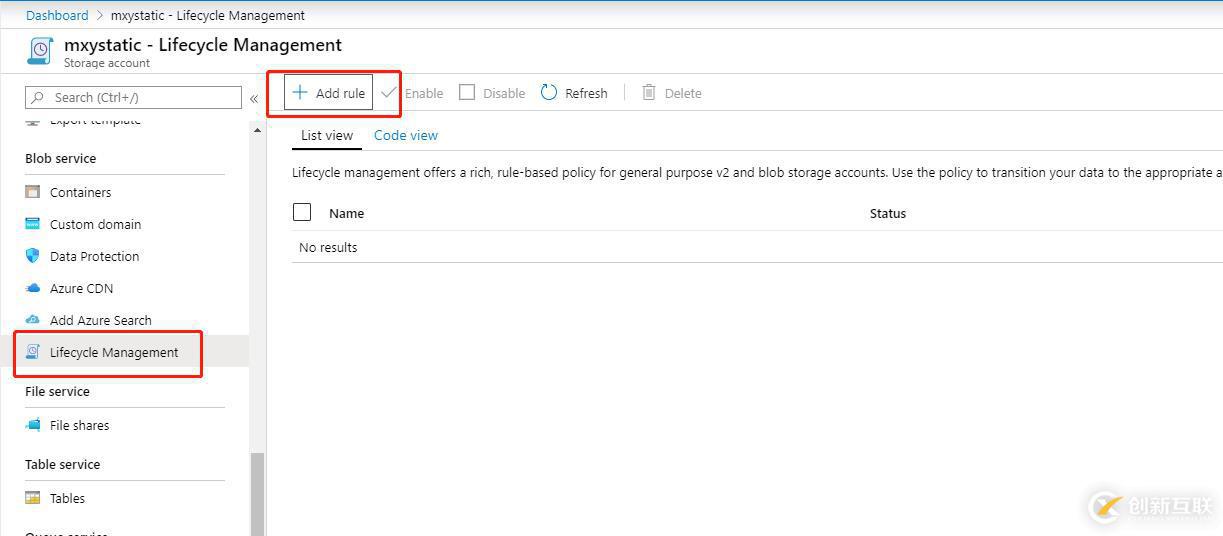This screenshot has height=536, width=1223.
Task: Click the Containers icon in sidebar
Action: pos(33,192)
